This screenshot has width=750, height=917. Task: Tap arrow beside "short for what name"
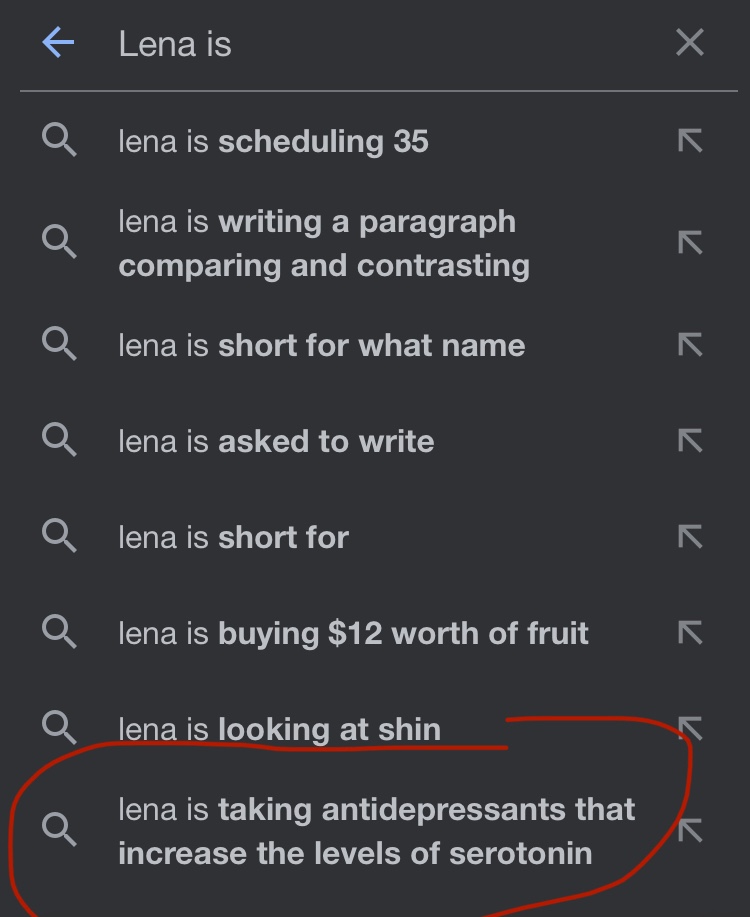tap(690, 345)
